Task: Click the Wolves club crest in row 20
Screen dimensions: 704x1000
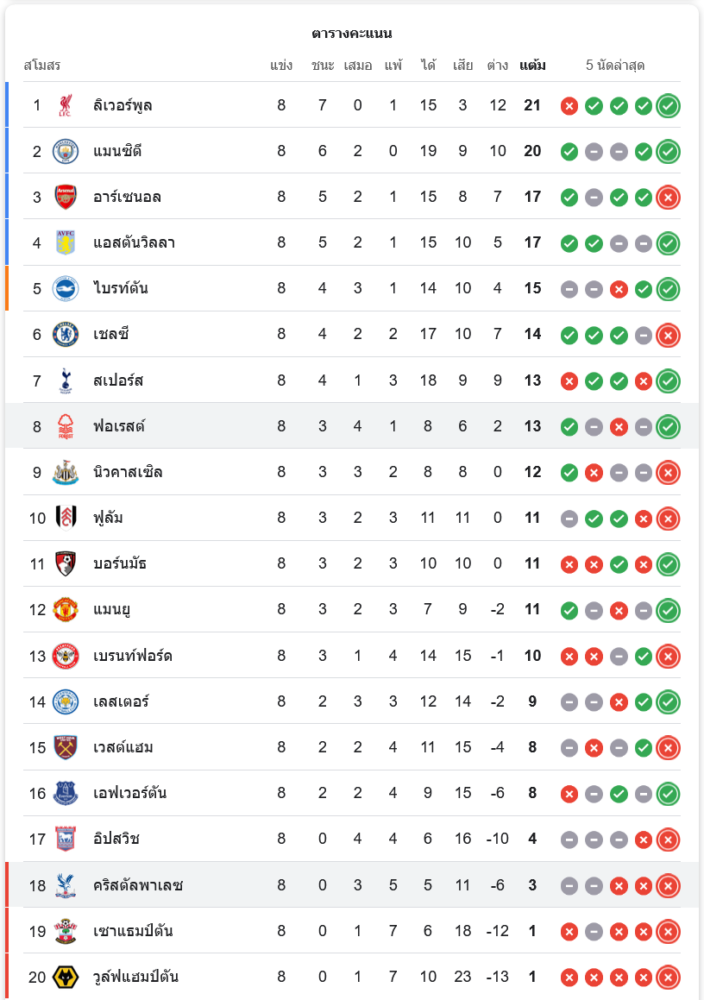Action: (x=65, y=977)
